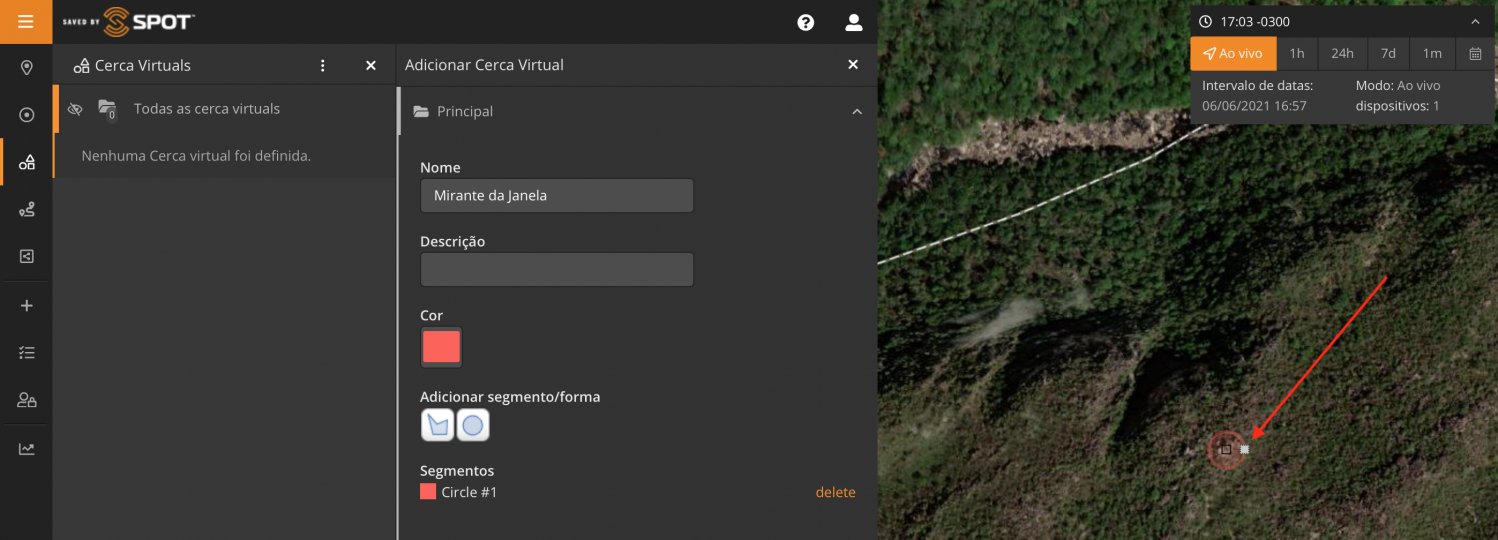Open the calendar date picker icon
This screenshot has width=1498, height=540.
(1474, 54)
